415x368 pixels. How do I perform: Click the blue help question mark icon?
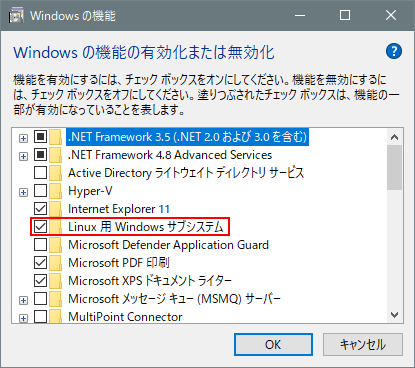coord(394,51)
